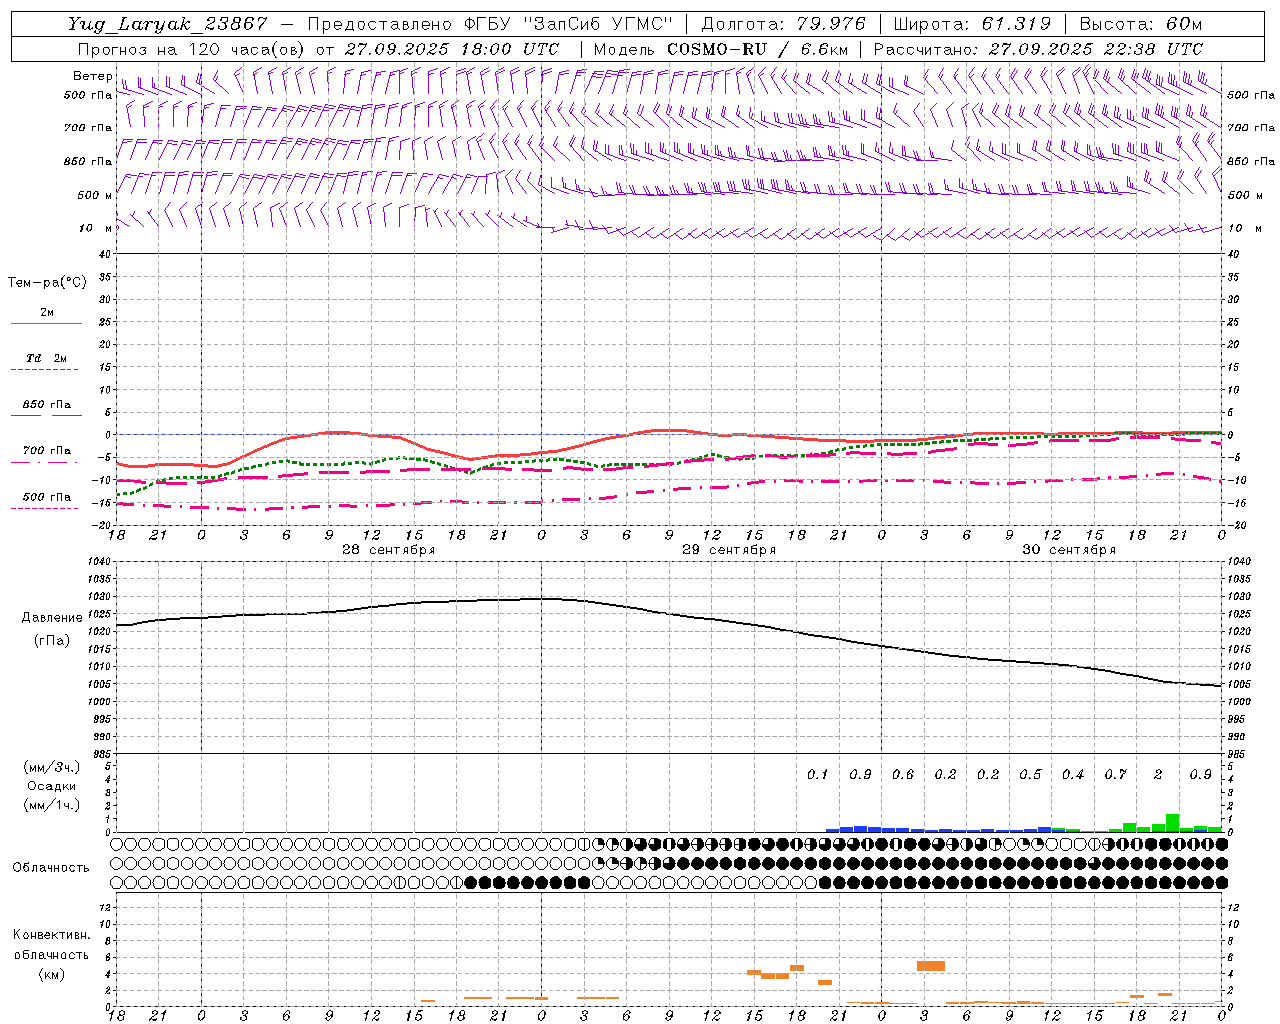This screenshot has height=1024, width=1280.
Task: Select the 30 сентября date label
Action: pos(1068,549)
